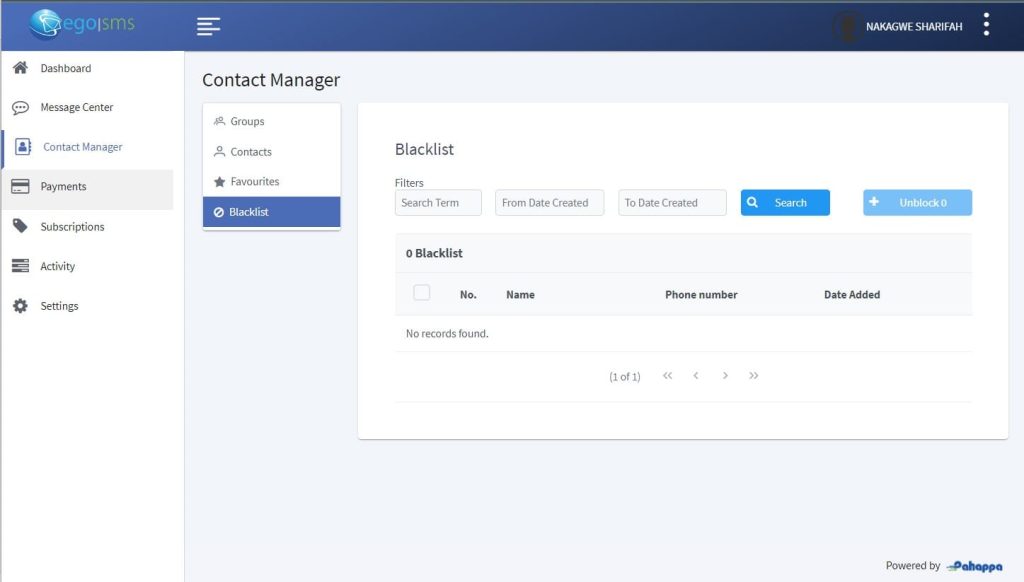Screen dimensions: 1024x582
Task: Open Dashboard from the home icon
Action: (20, 68)
